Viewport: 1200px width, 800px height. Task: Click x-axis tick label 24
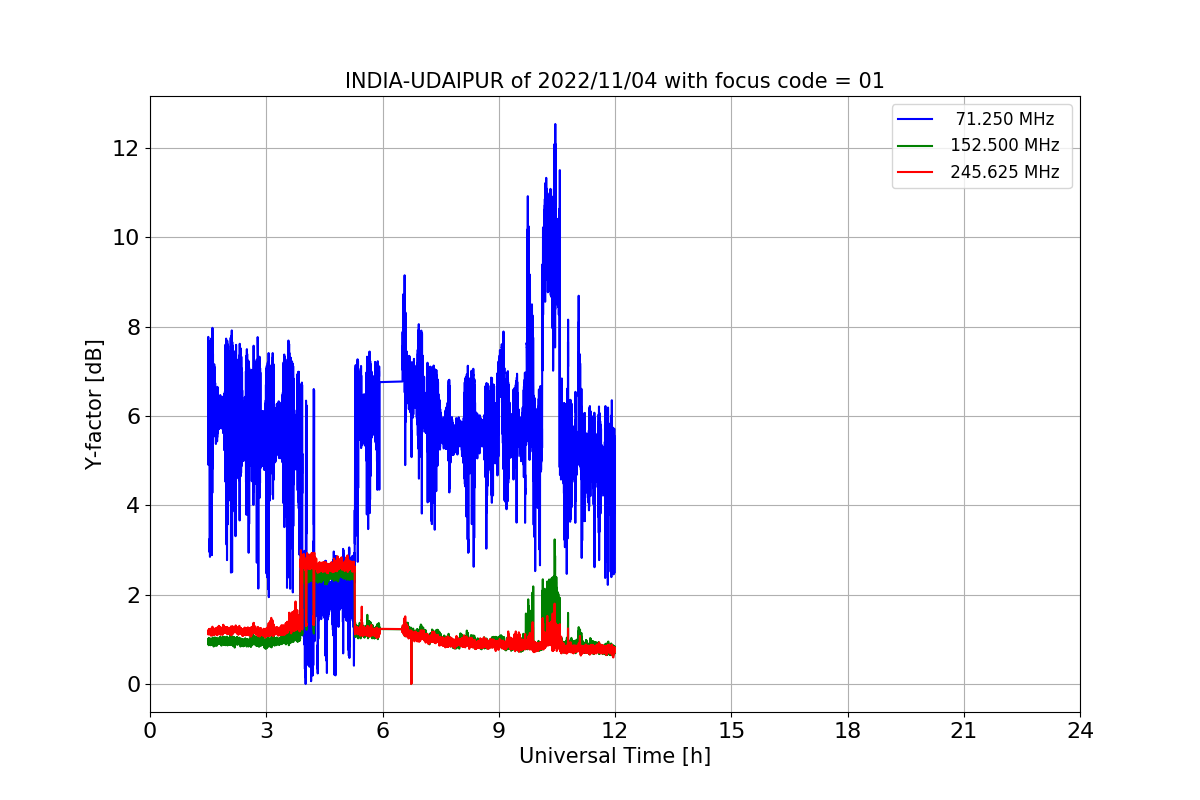coord(1080,730)
